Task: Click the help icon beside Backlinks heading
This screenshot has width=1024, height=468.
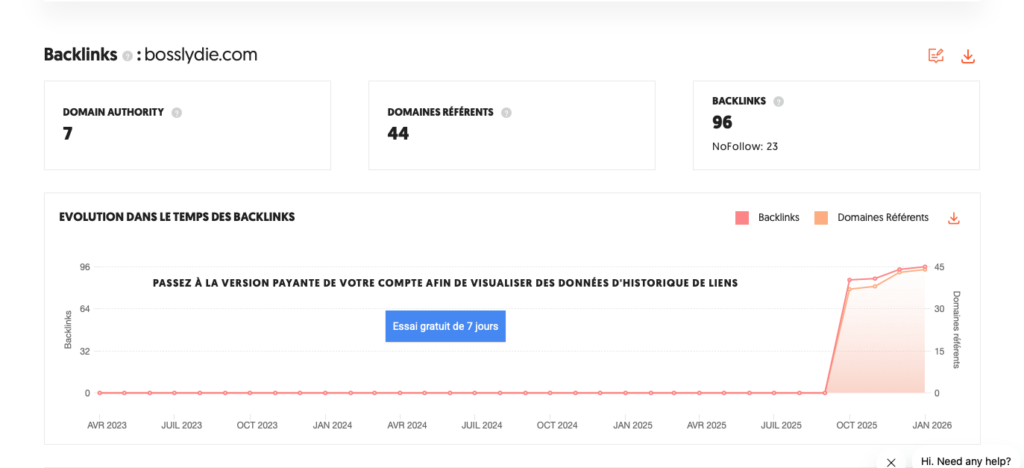Action: 127,56
